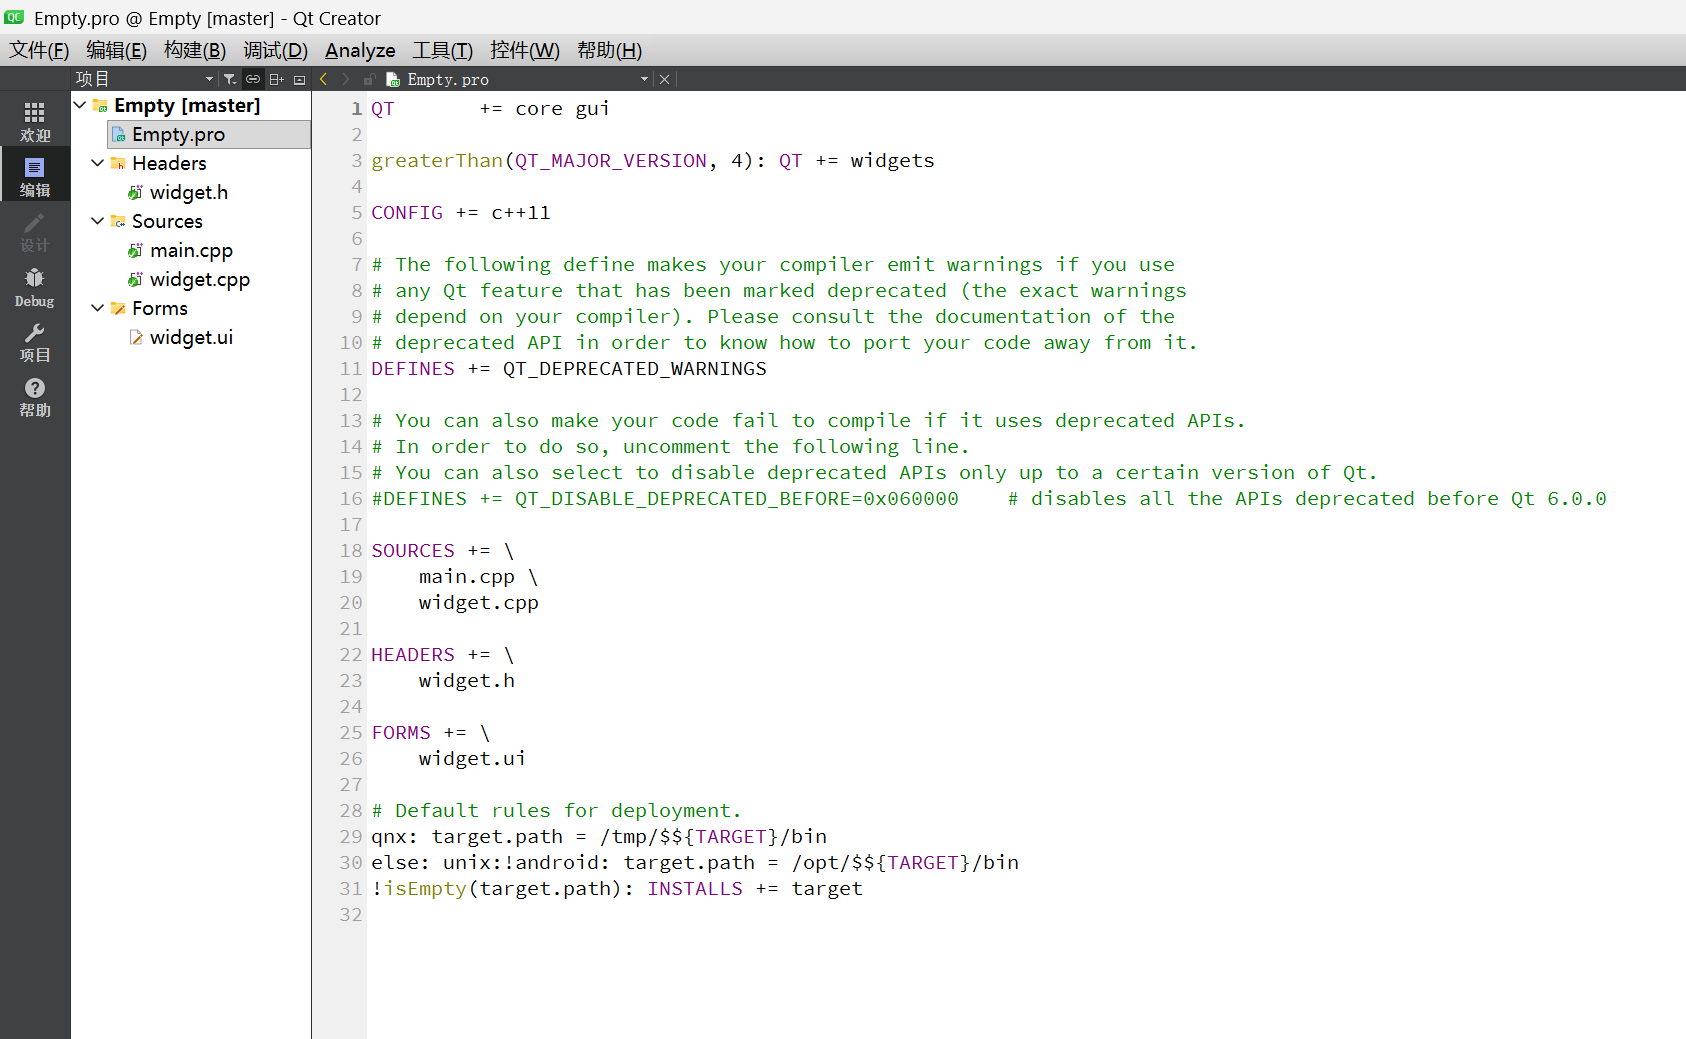This screenshot has width=1686, height=1039.
Task: Click the Headers folder label
Action: pos(169,163)
